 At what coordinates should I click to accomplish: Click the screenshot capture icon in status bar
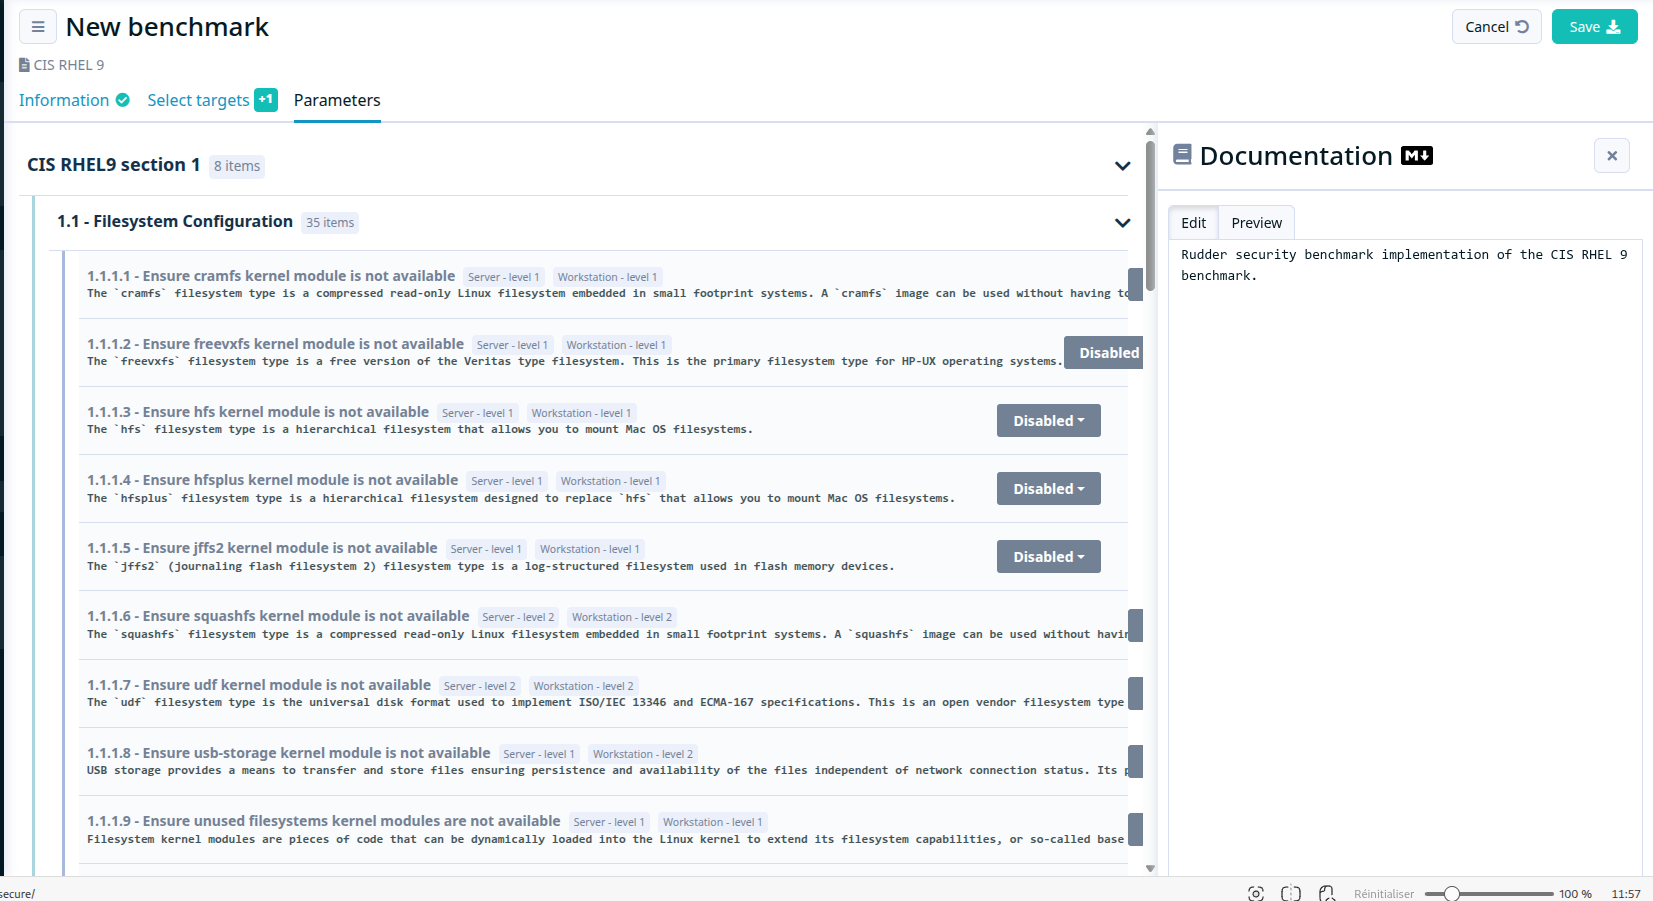tap(1256, 893)
